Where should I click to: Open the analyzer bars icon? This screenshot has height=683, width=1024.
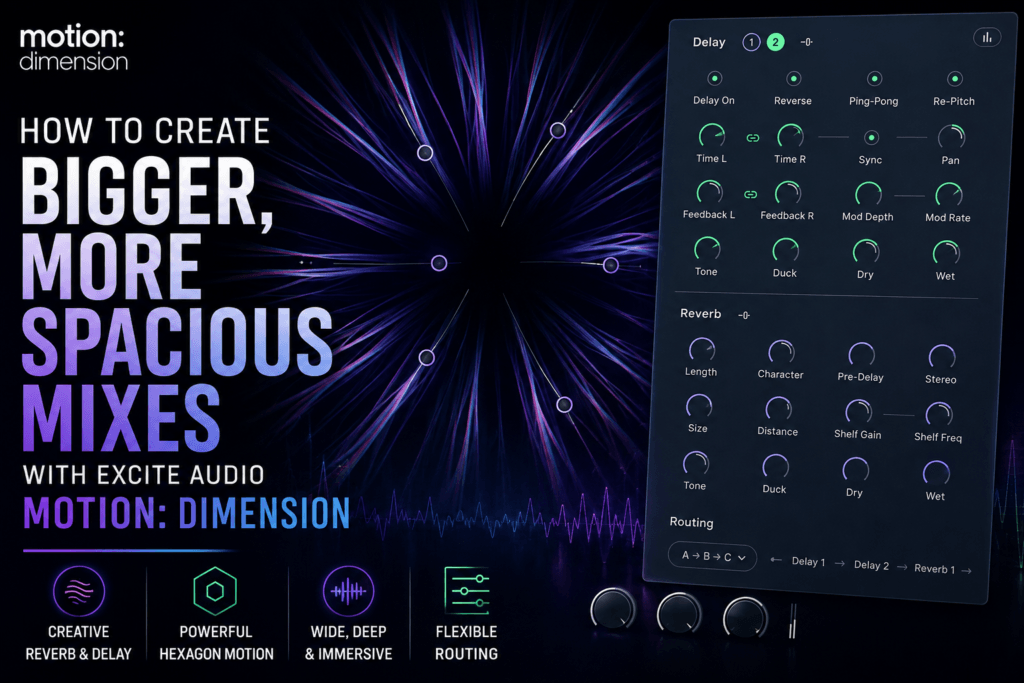coord(987,38)
